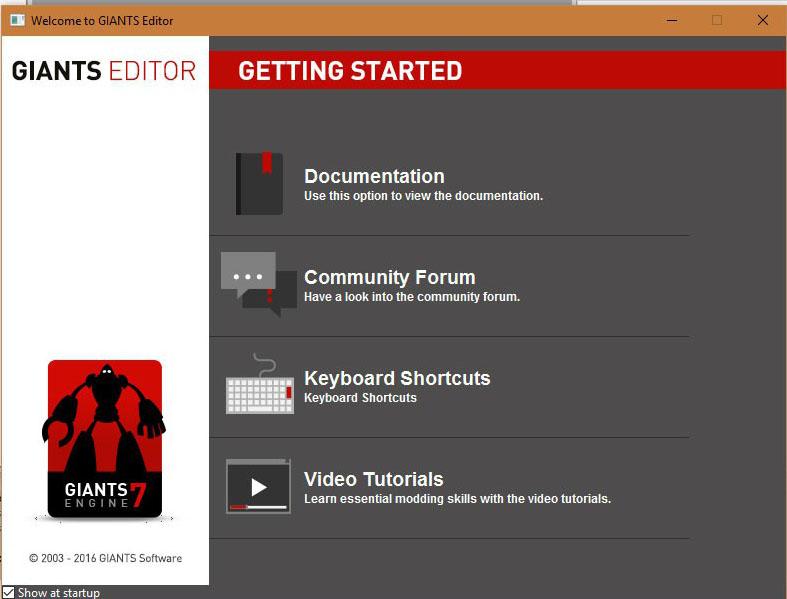Minimize the Welcome to GIANTS Editor window
The image size is (787, 599).
670,20
